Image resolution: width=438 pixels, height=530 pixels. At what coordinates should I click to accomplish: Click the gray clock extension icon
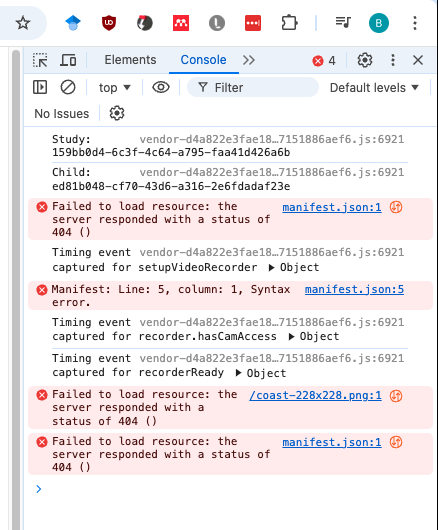pos(217,23)
